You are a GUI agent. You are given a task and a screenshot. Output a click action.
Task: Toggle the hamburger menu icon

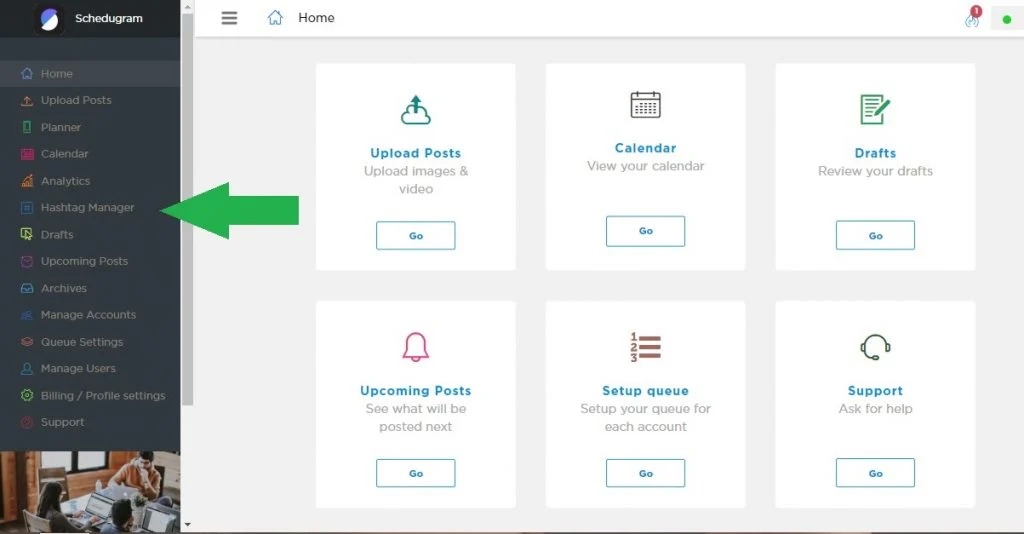point(229,18)
